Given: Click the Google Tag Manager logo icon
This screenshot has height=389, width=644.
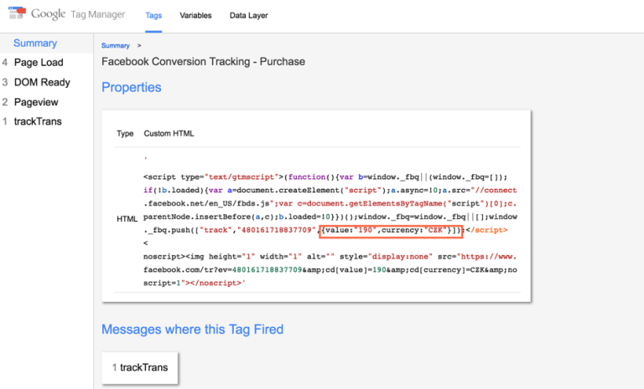Looking at the screenshot, I should (x=17, y=13).
